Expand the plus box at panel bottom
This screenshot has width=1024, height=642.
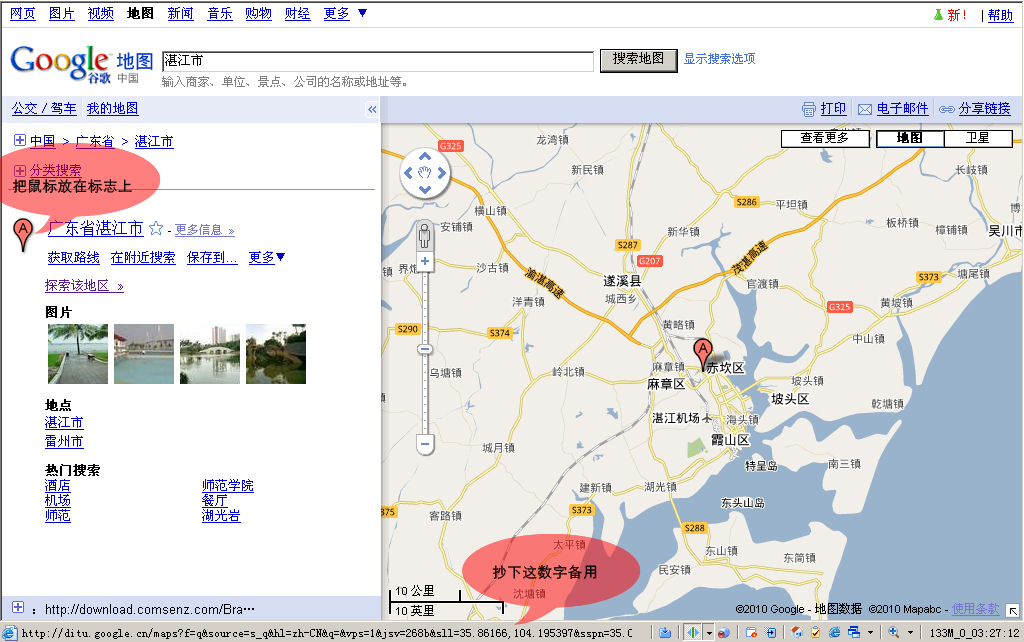18,607
